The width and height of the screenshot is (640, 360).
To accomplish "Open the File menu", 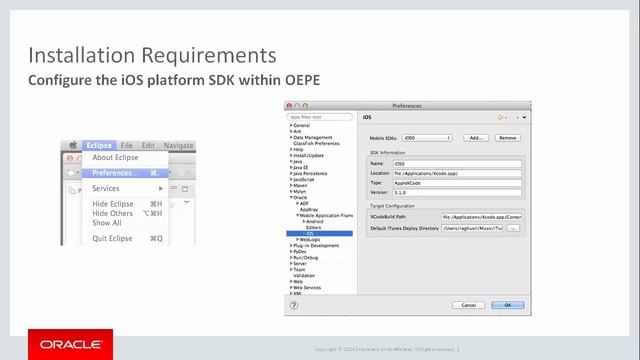I will coord(127,145).
